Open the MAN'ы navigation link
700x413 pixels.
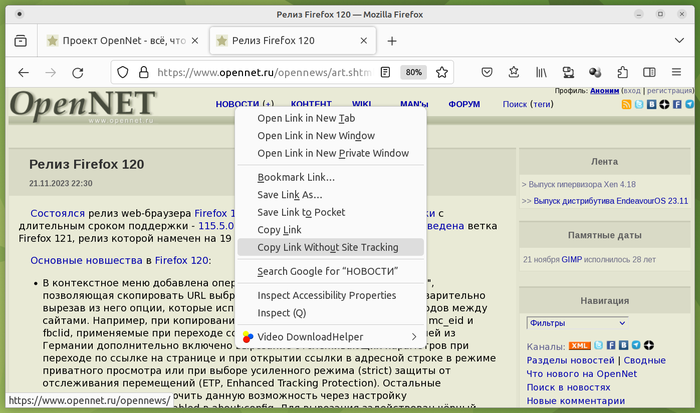point(414,104)
